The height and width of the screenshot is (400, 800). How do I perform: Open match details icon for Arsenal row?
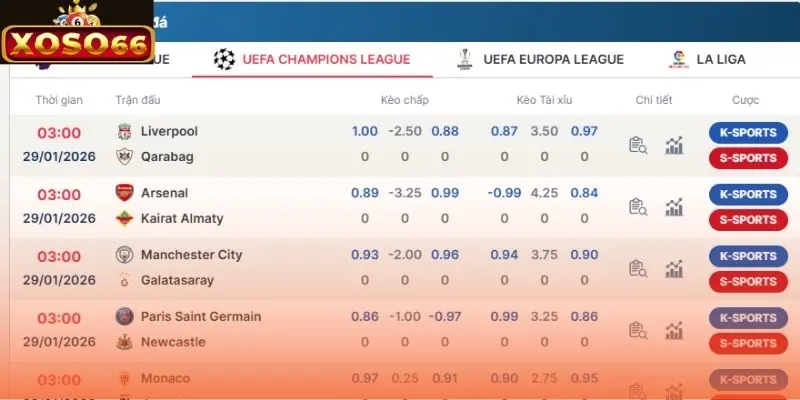[637, 207]
